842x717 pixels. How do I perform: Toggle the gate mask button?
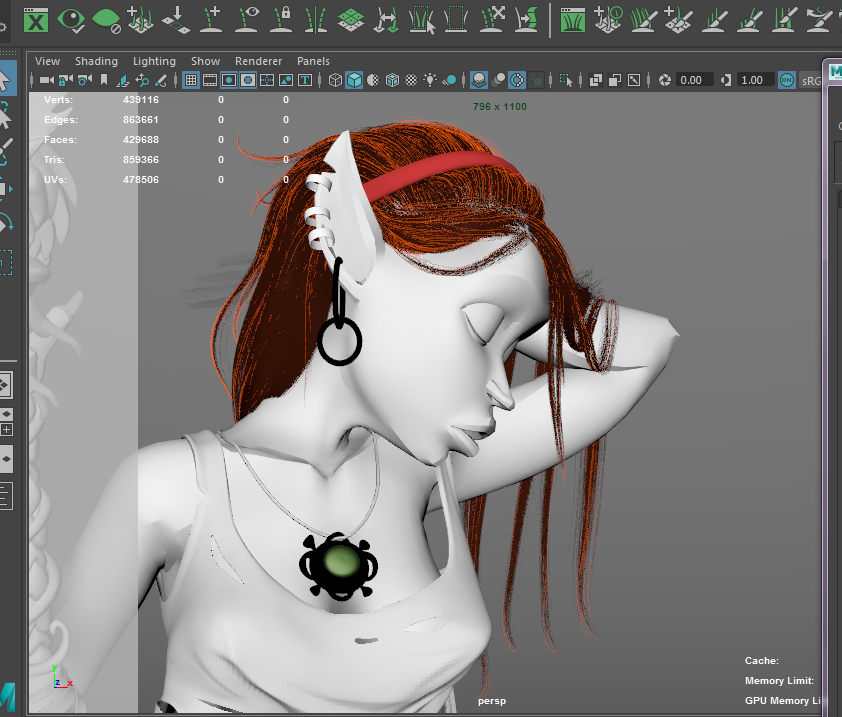(x=248, y=81)
